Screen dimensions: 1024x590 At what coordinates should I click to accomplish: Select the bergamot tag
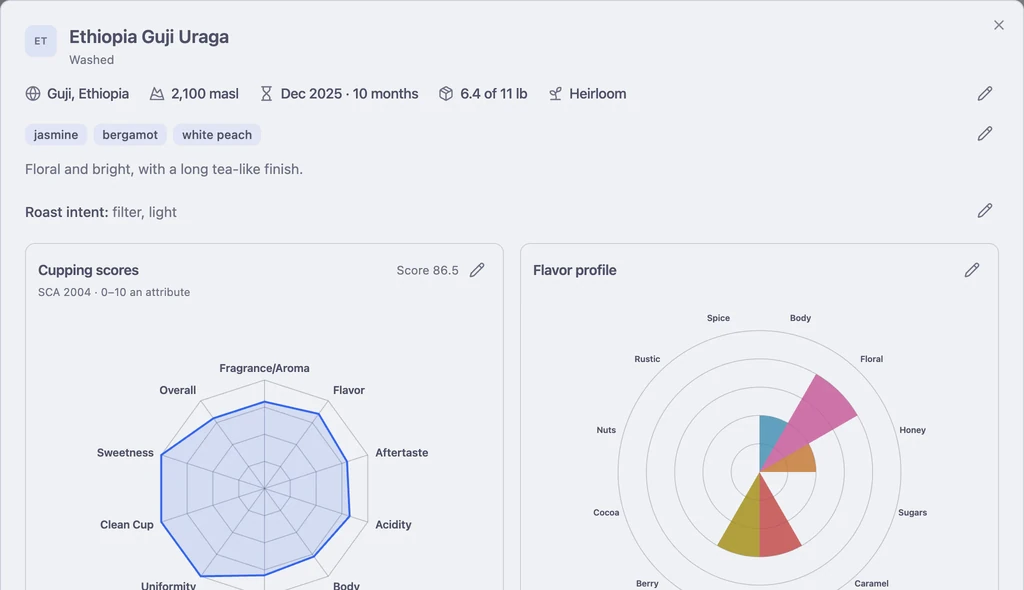tap(130, 135)
